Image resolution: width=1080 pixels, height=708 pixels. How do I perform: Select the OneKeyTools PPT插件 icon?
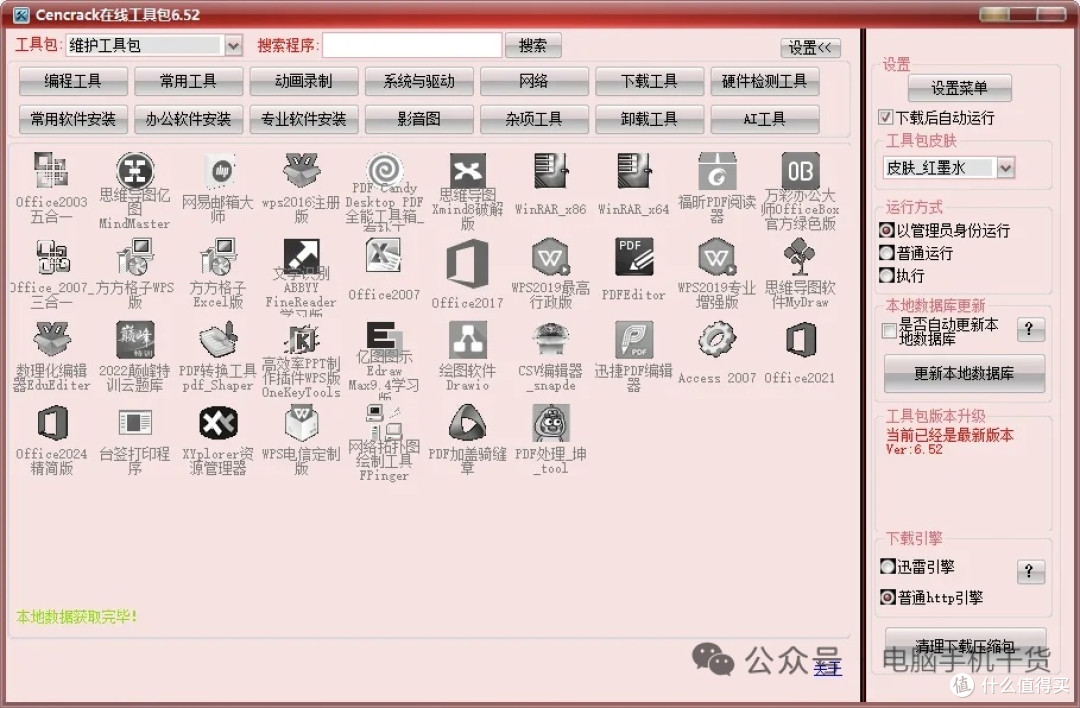pyautogui.click(x=302, y=338)
